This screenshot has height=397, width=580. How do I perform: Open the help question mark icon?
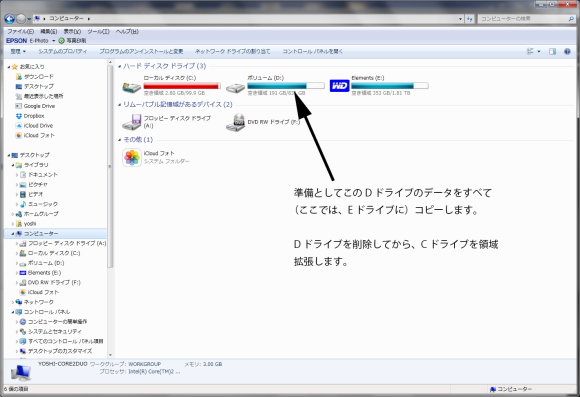pos(567,51)
